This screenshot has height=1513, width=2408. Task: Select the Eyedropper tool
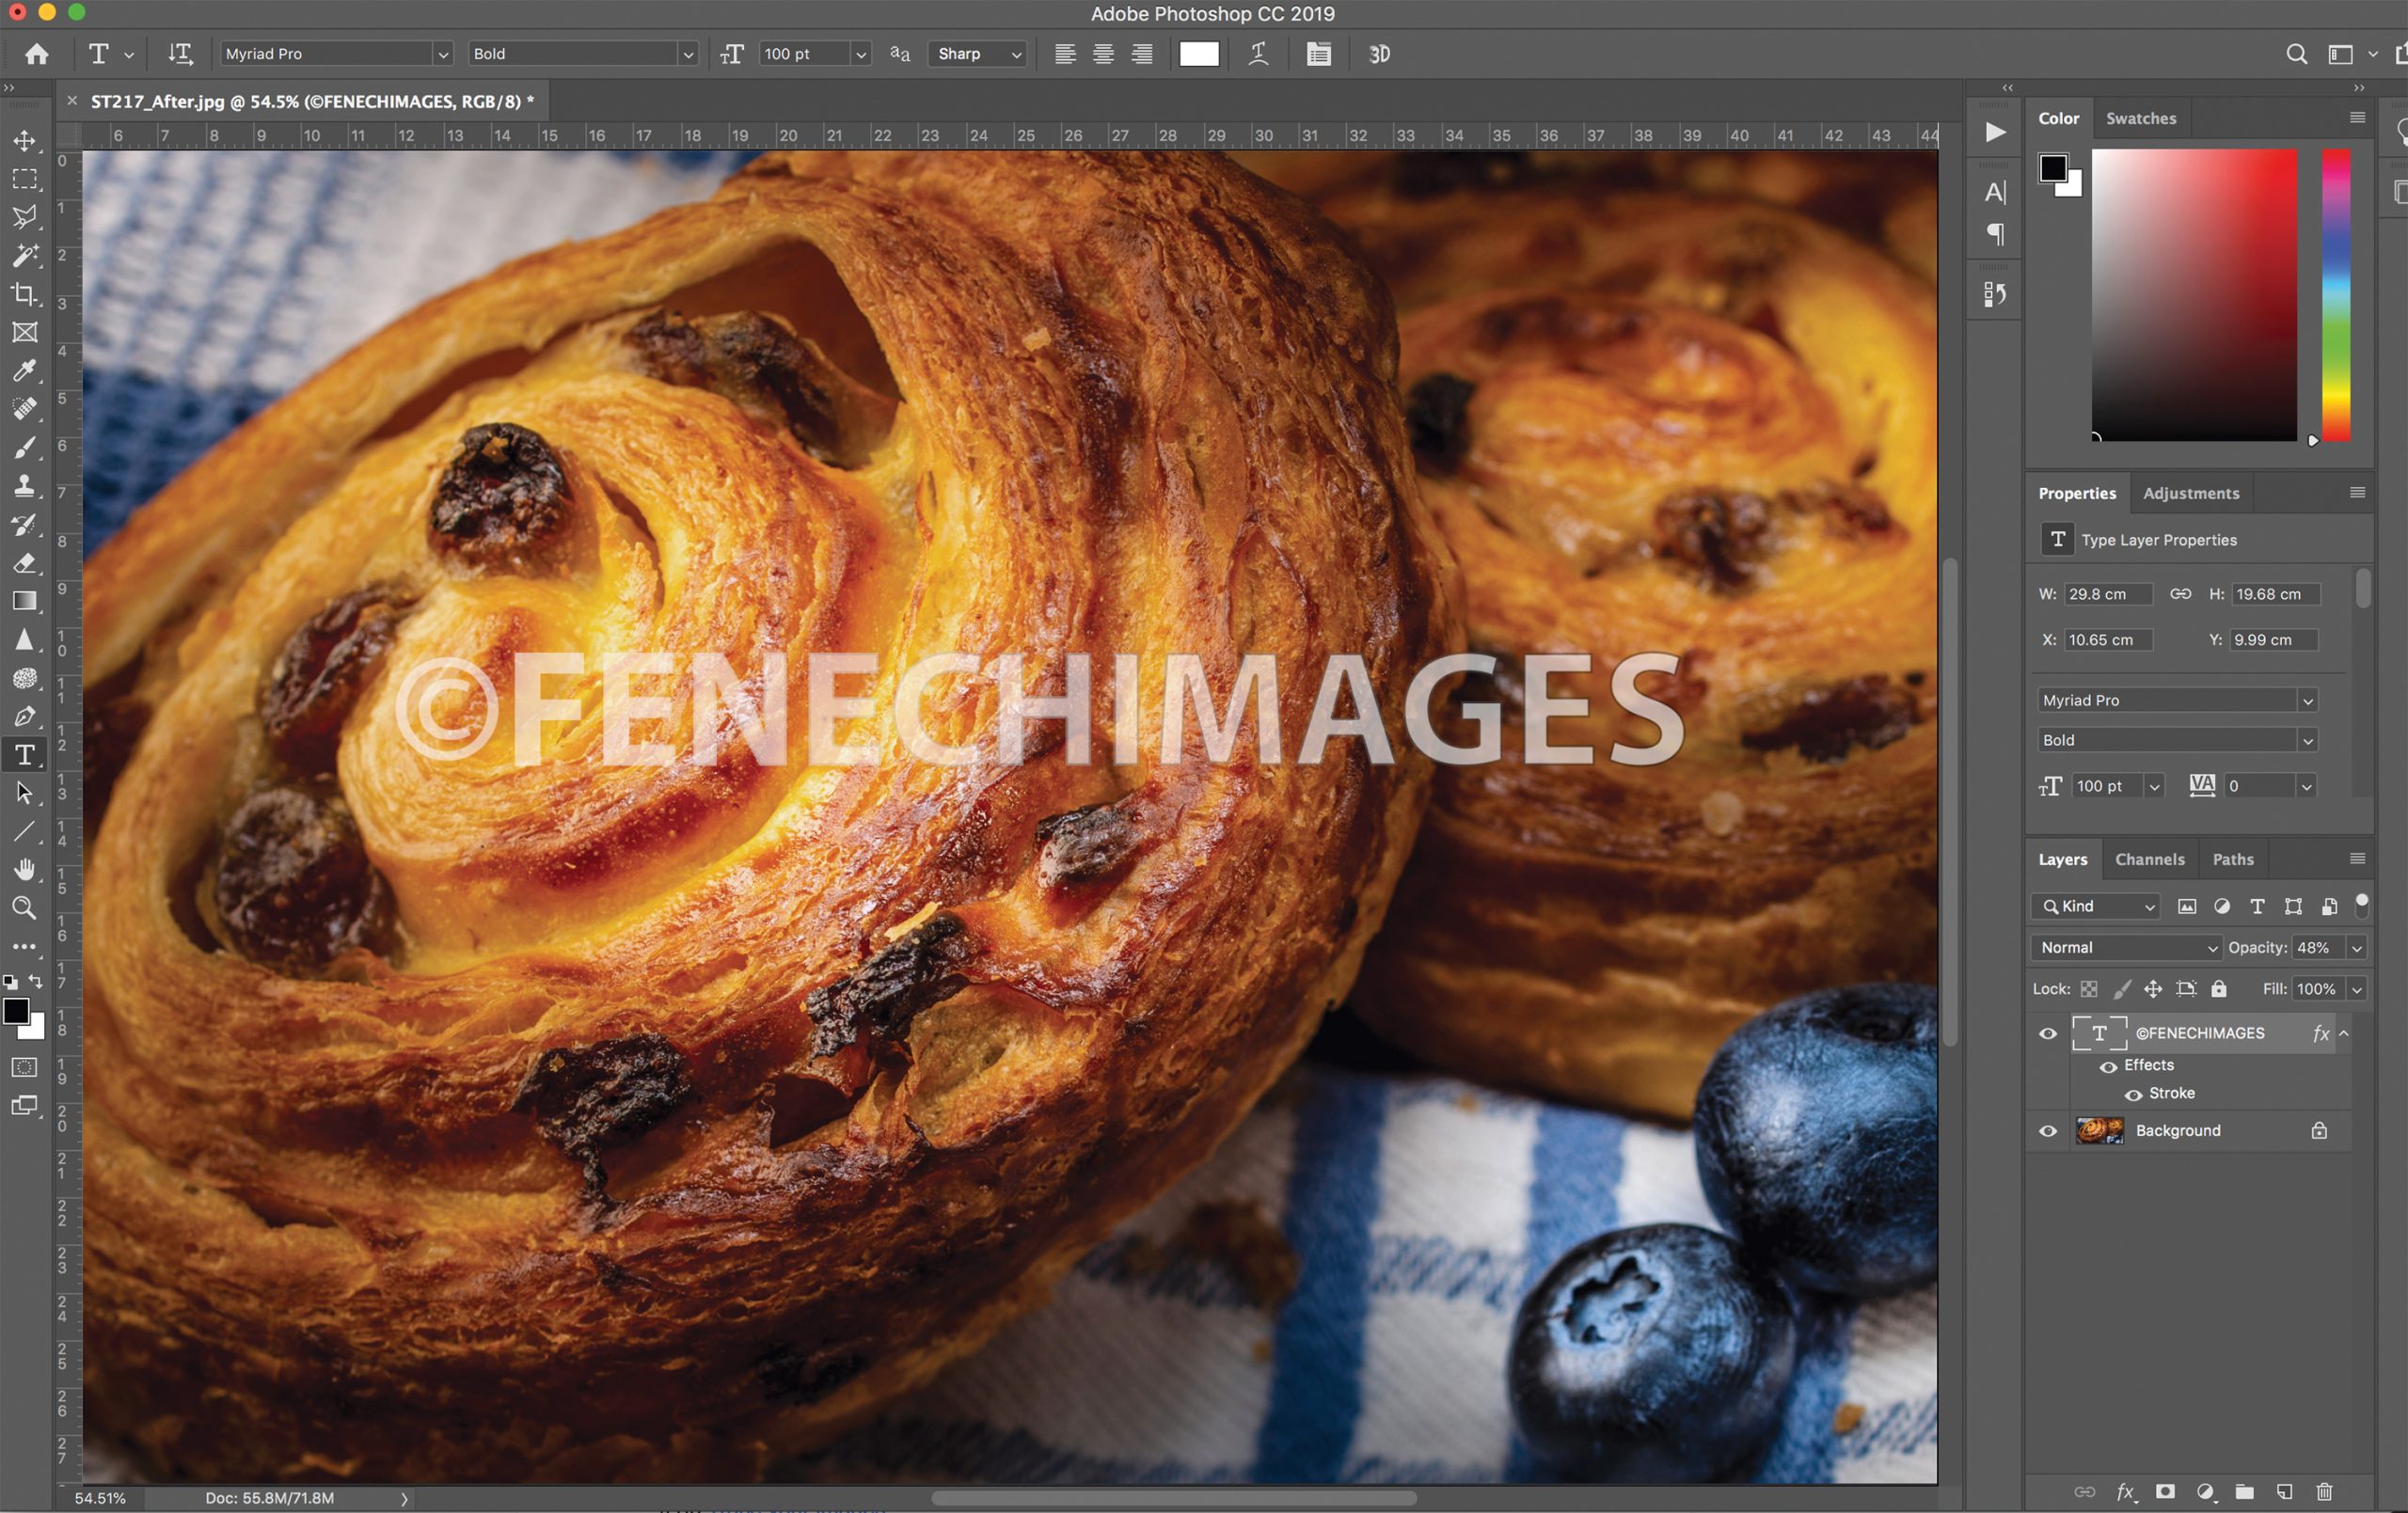(25, 371)
